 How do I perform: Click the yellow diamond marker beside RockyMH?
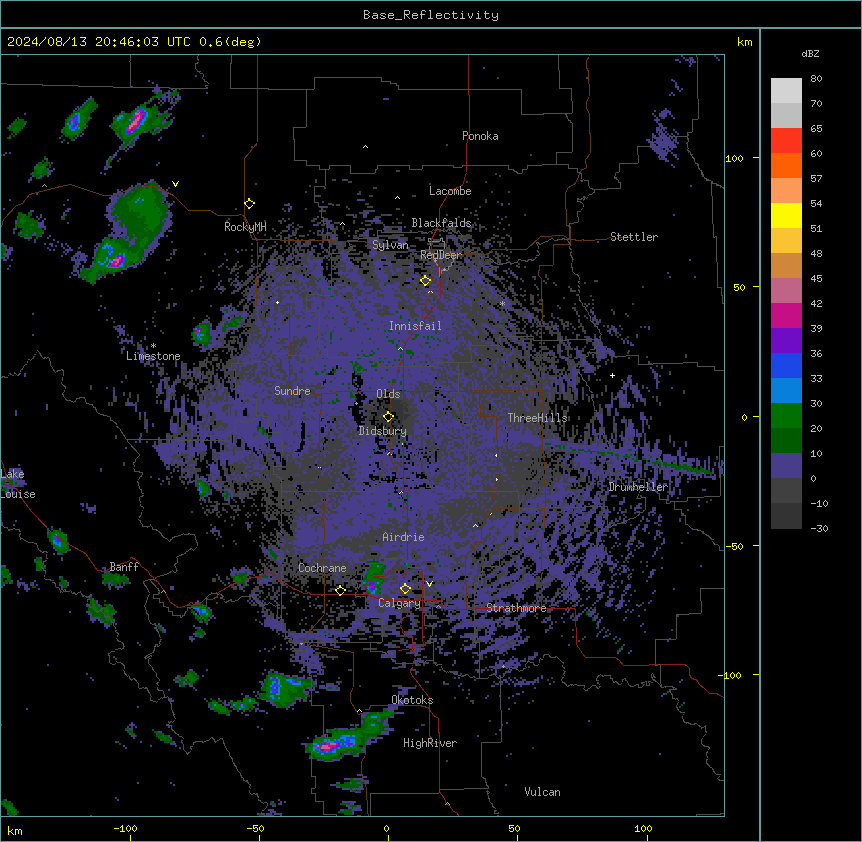(249, 204)
